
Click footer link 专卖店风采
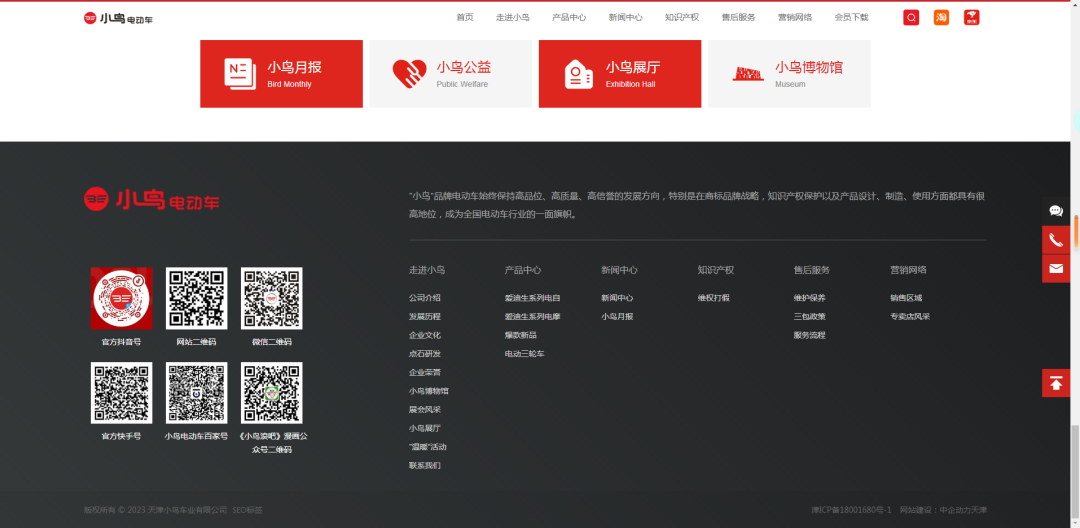pyautogui.click(x=910, y=317)
